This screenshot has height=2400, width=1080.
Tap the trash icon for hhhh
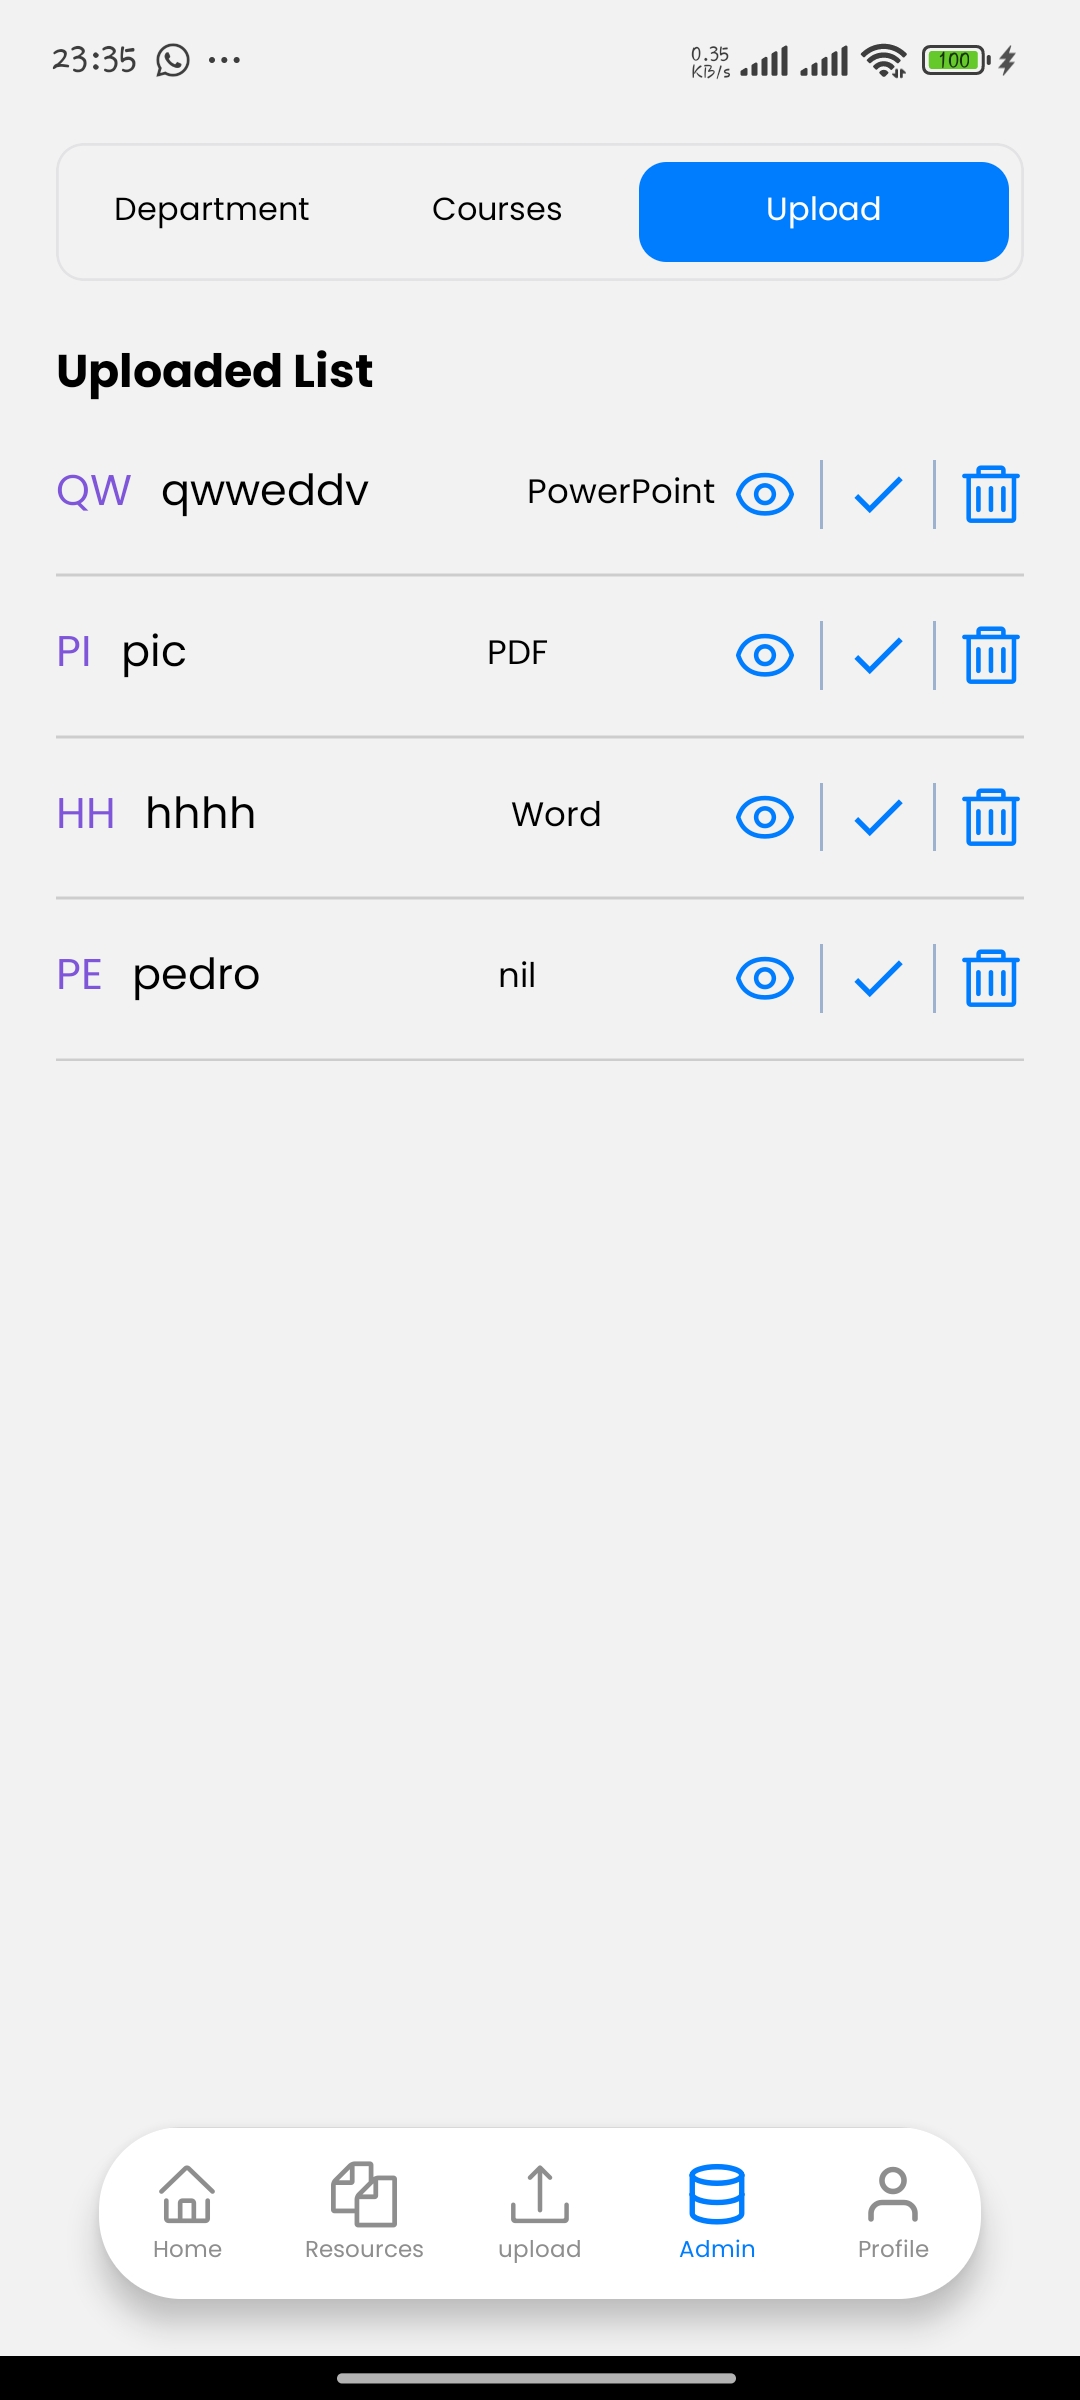click(990, 817)
